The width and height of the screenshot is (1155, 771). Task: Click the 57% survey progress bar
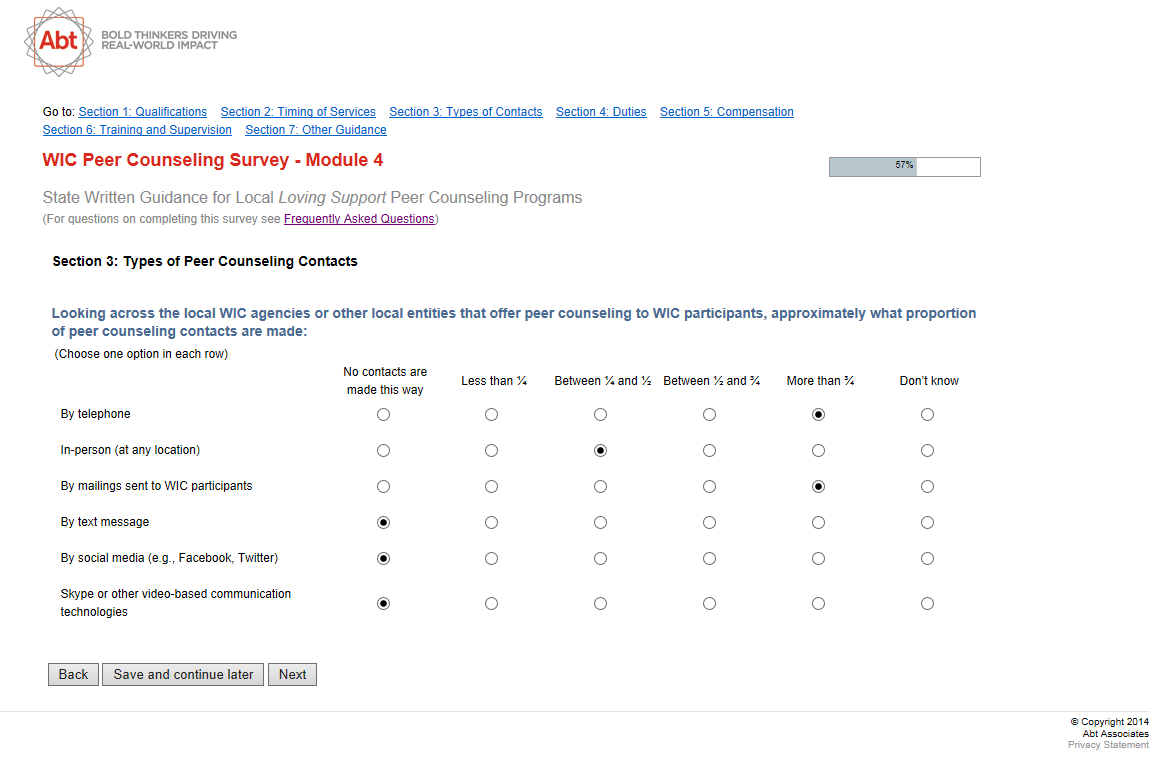[904, 167]
